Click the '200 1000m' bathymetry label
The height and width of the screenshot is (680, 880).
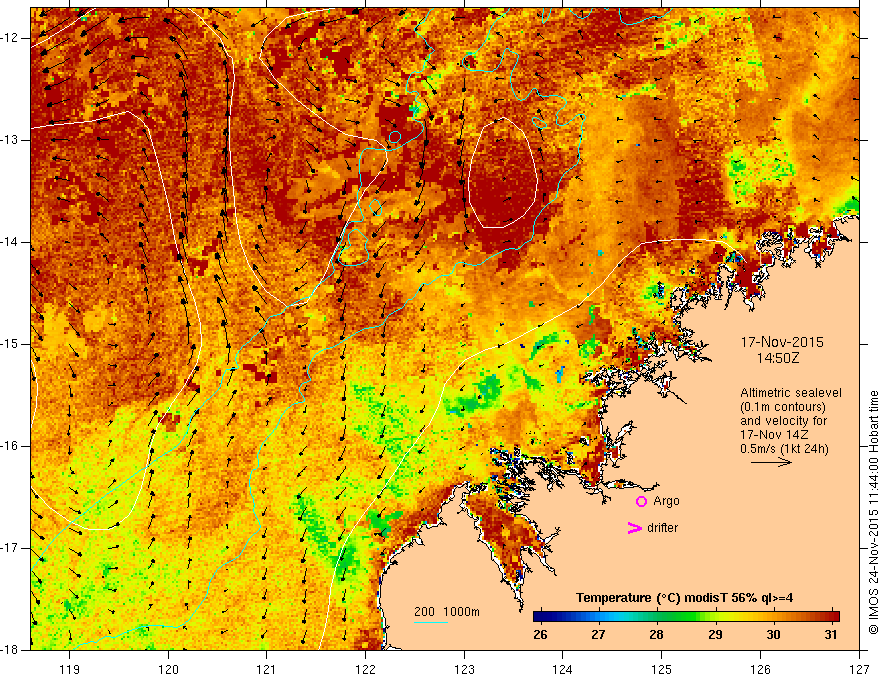447,612
